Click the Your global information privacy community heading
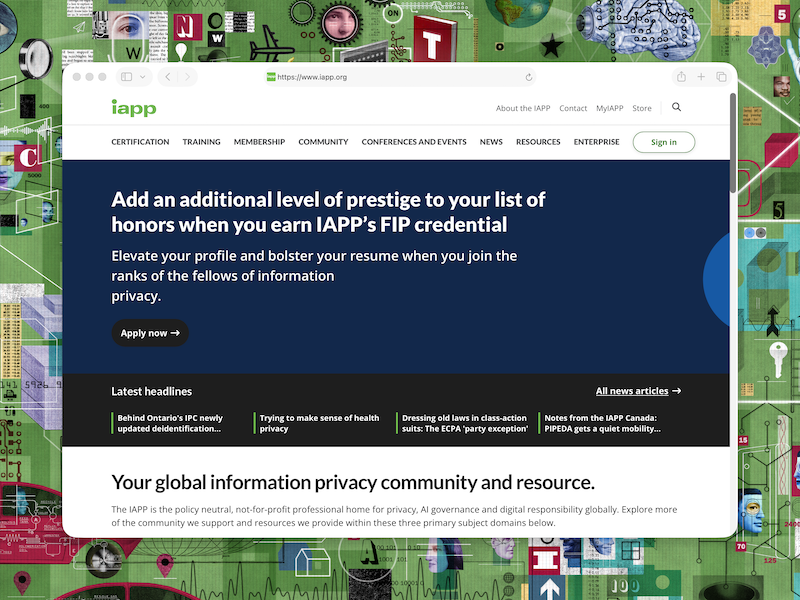This screenshot has height=600, width=800. (353, 482)
